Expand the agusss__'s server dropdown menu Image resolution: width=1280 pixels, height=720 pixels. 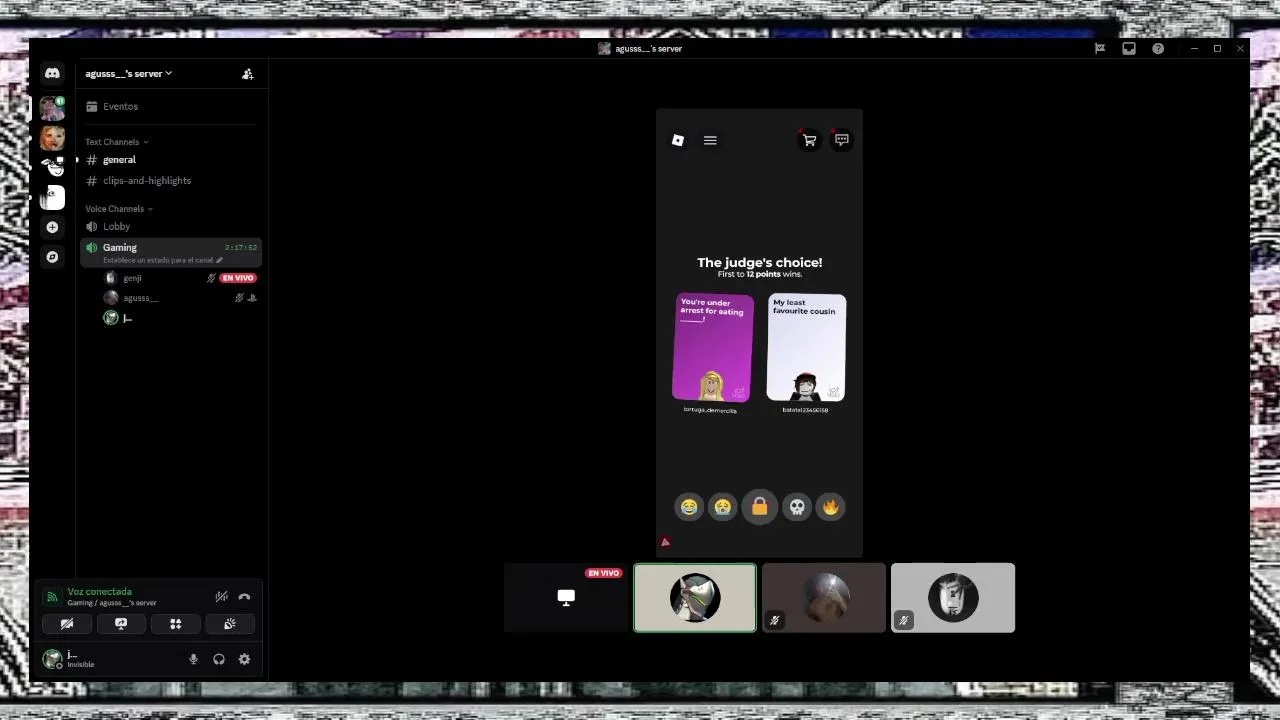click(129, 73)
